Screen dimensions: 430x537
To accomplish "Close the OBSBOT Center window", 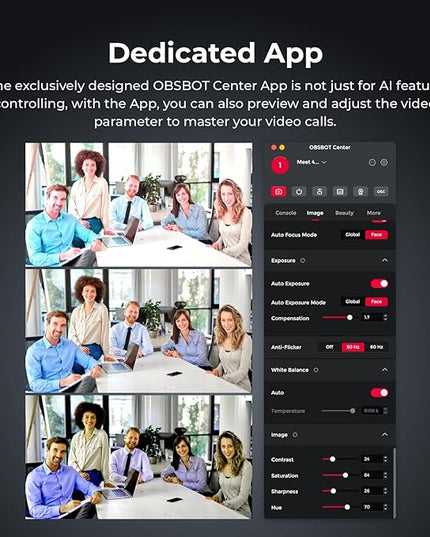I will (274, 147).
